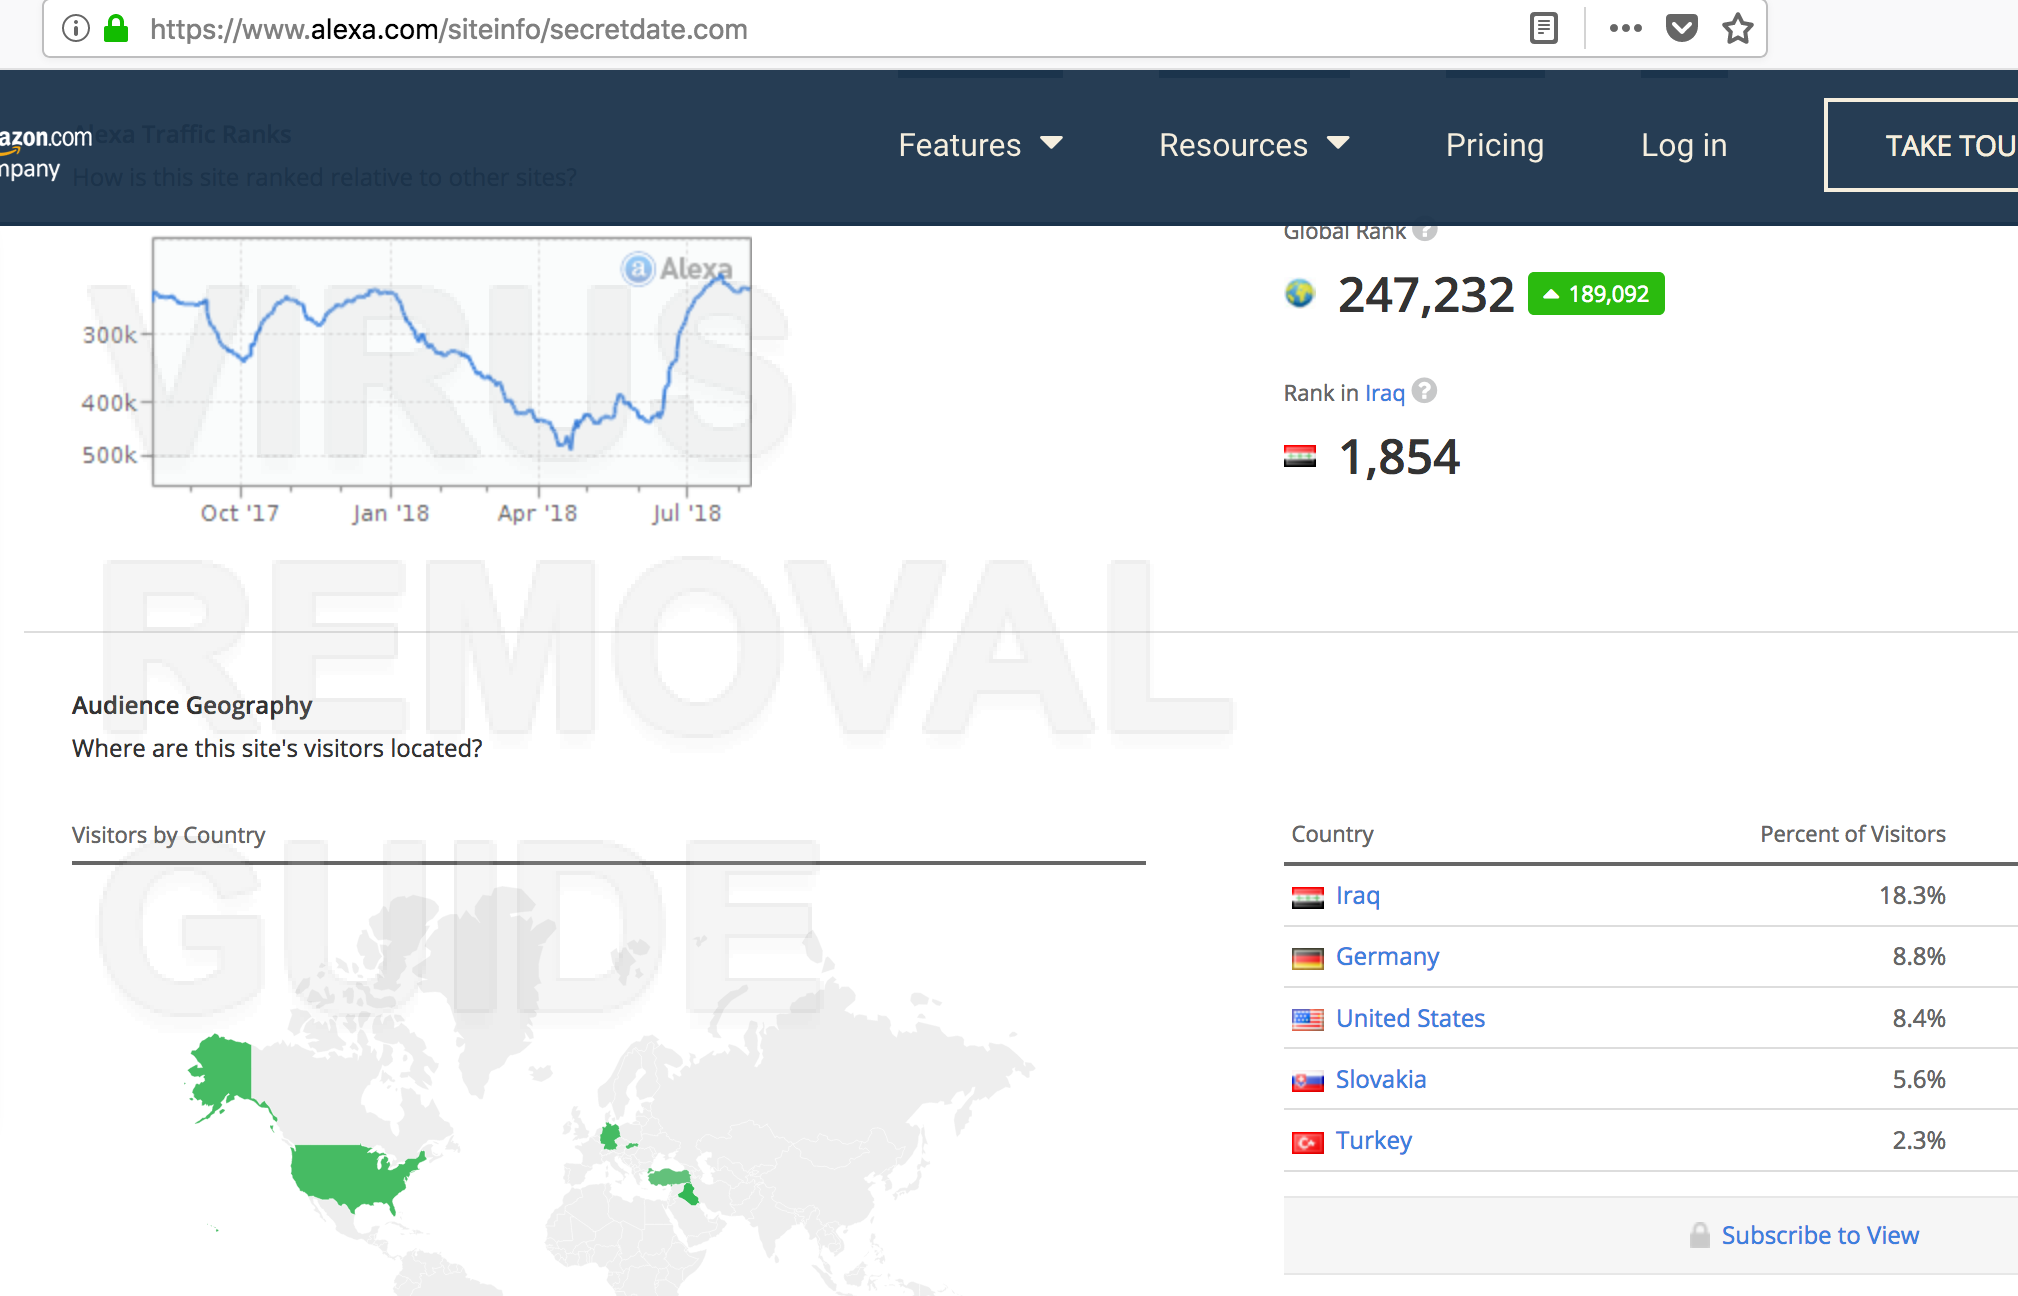Click the Alexa logo on traffic chart
The image size is (2018, 1296).
[x=678, y=268]
